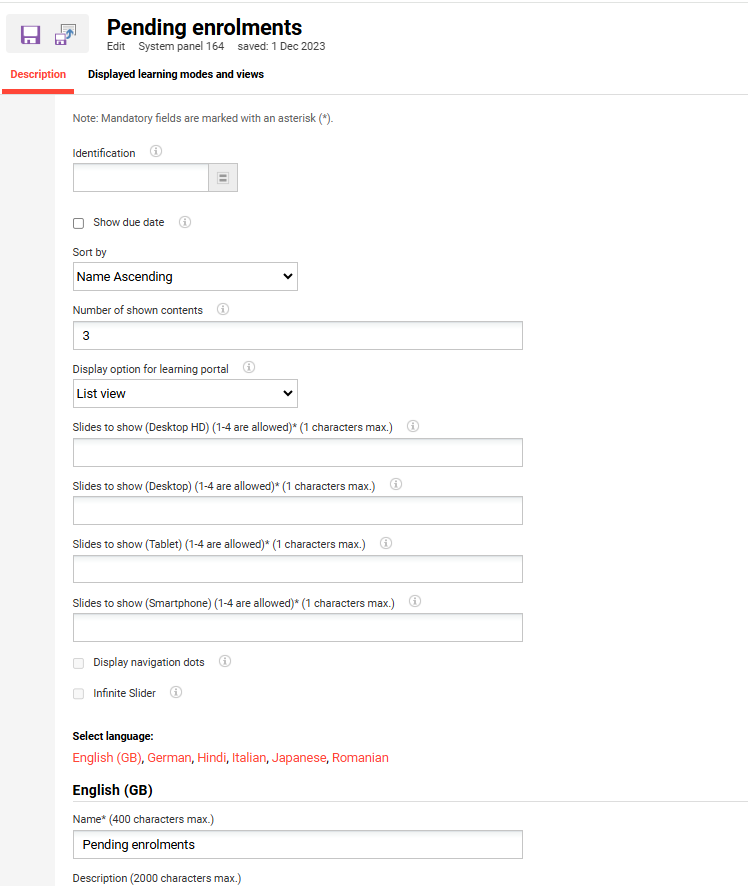Open the Identification field picker icon
This screenshot has width=748, height=886.
click(223, 178)
